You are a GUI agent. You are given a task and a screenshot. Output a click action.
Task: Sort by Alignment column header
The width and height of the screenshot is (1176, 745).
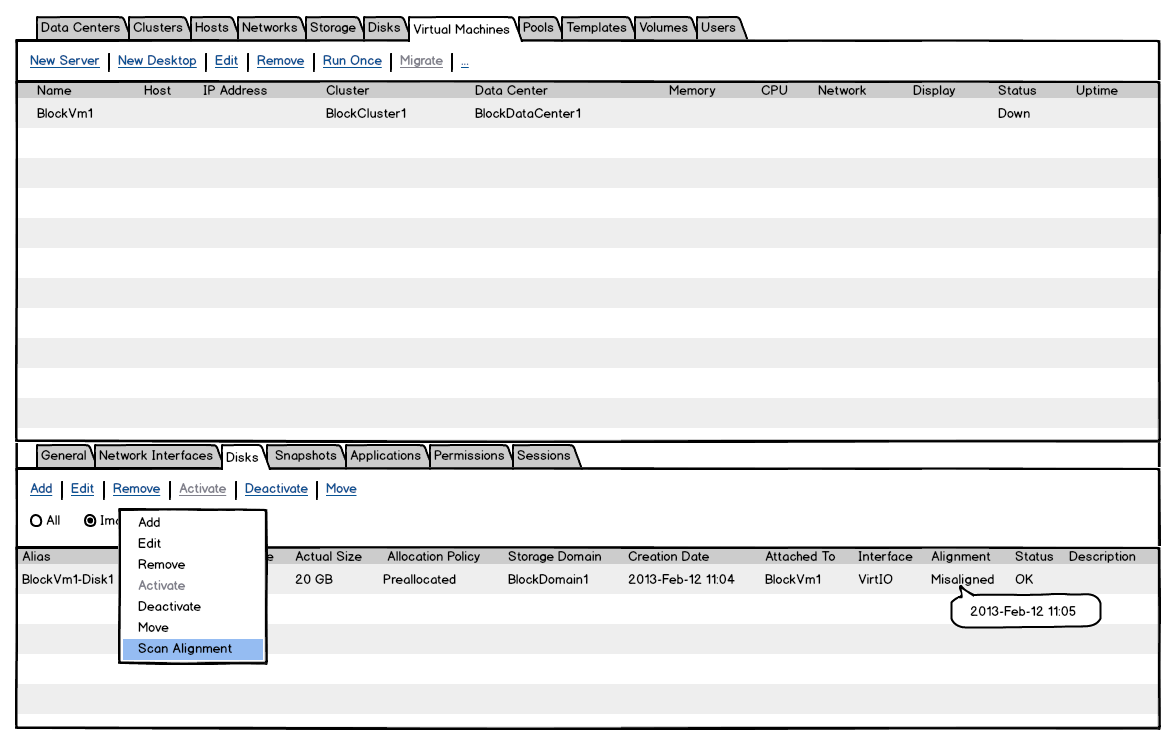click(x=960, y=557)
